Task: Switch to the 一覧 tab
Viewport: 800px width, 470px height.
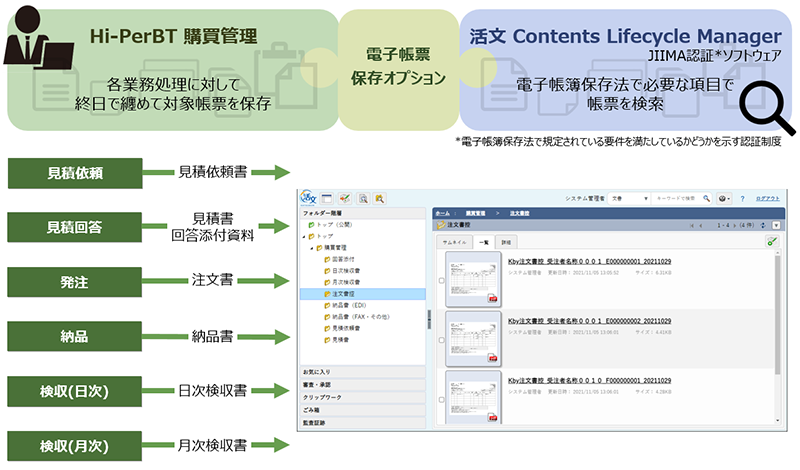Action: (x=484, y=242)
